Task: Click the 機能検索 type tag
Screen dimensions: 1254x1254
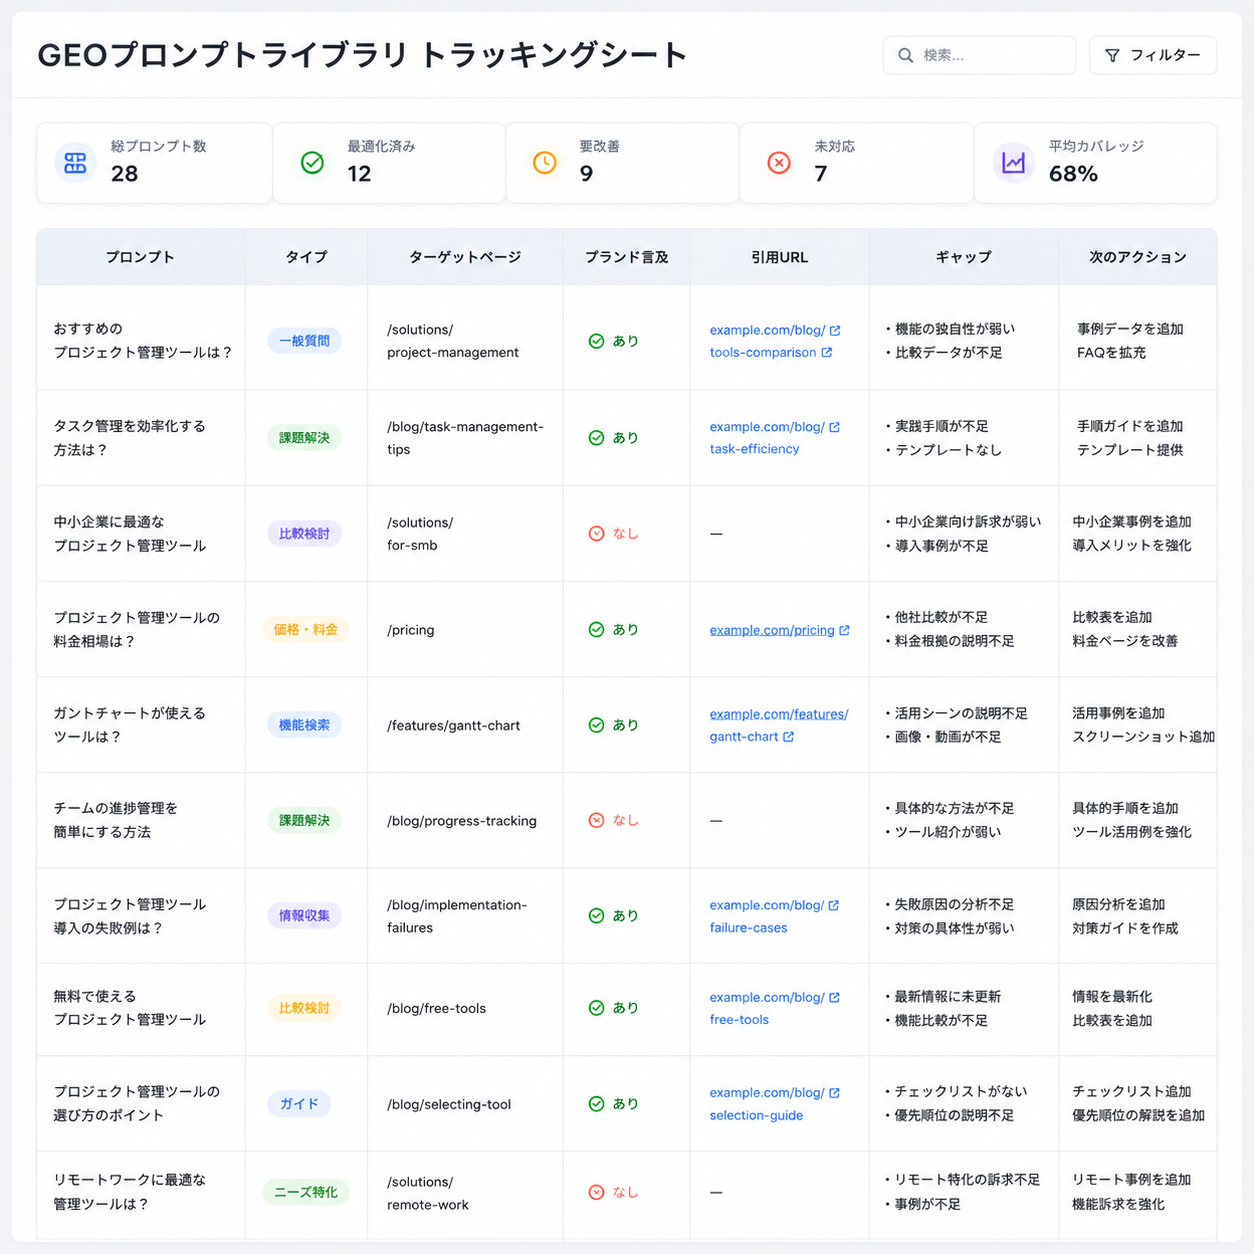Action: pyautogui.click(x=304, y=725)
